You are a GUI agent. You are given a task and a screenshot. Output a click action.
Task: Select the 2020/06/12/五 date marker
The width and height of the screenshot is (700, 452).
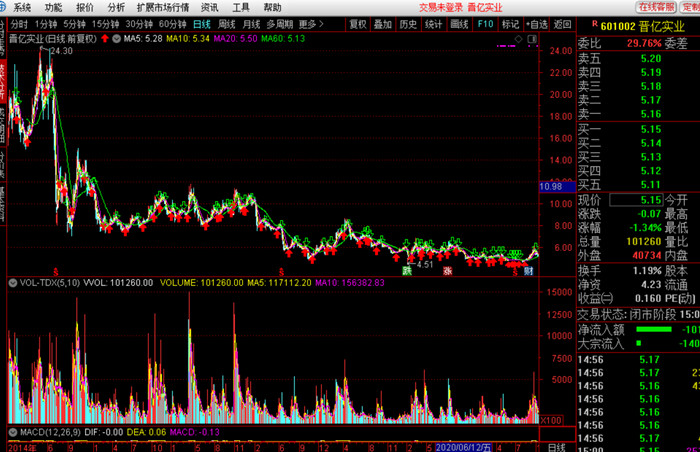463,448
